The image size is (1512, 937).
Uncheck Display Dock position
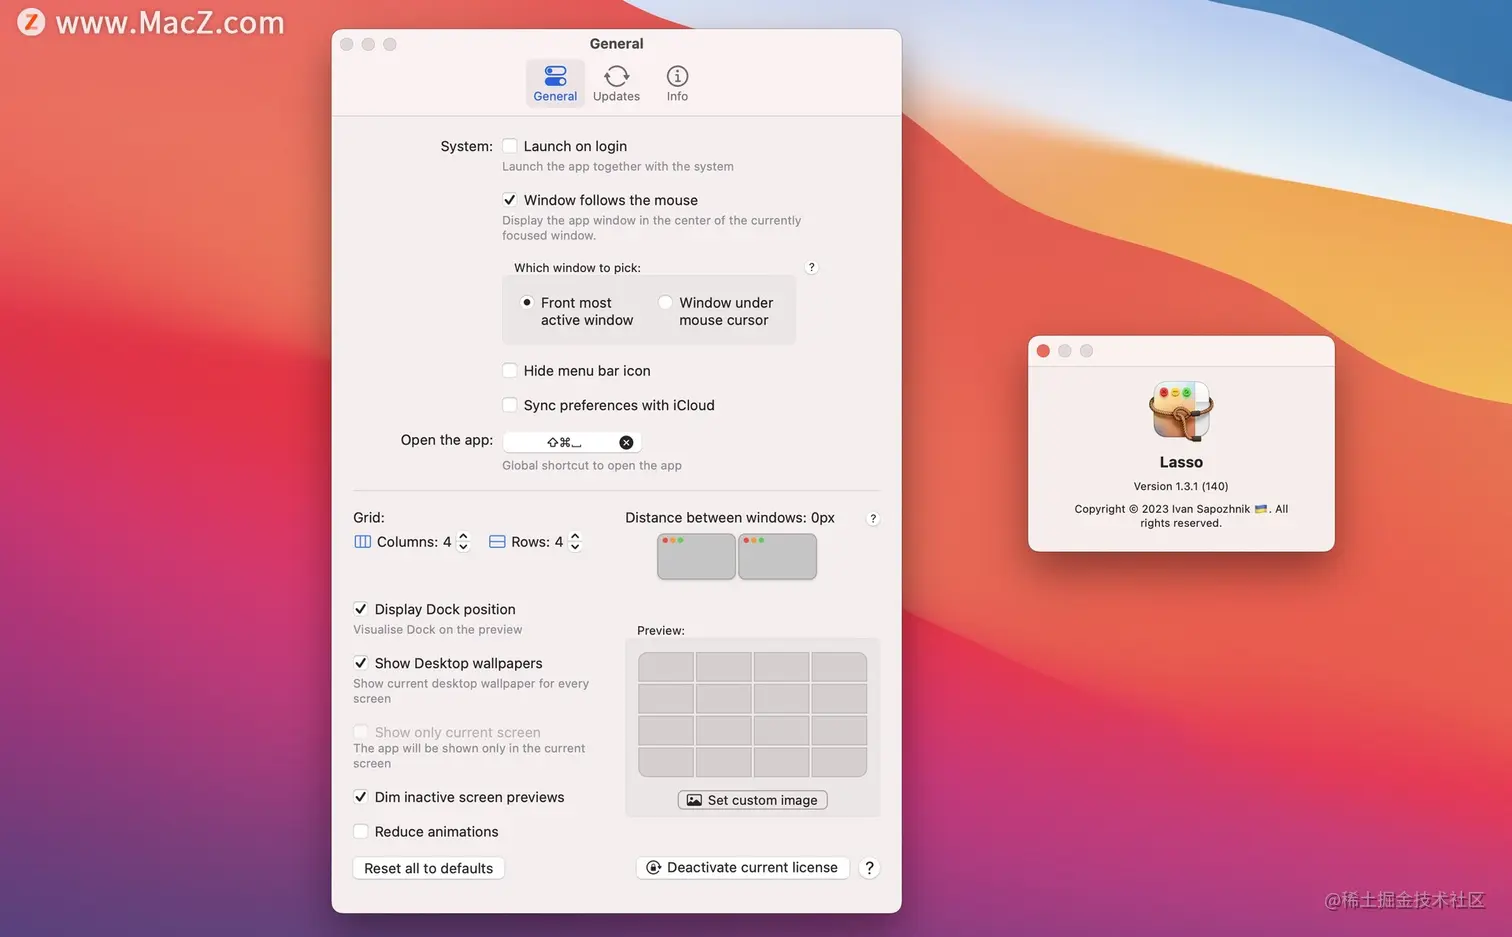361,609
